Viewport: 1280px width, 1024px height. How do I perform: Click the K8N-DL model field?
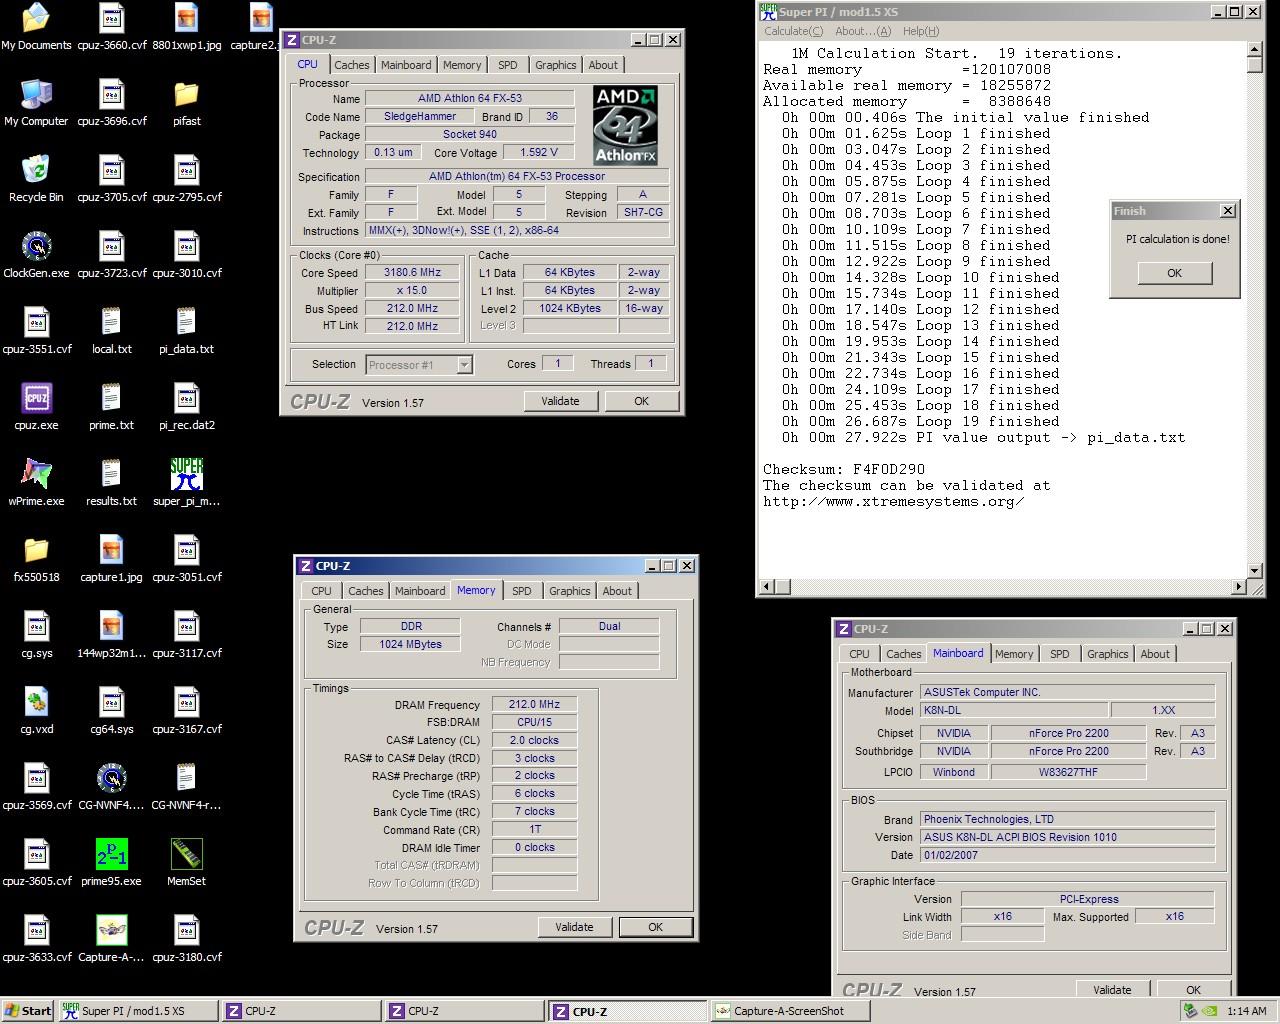(x=1012, y=710)
